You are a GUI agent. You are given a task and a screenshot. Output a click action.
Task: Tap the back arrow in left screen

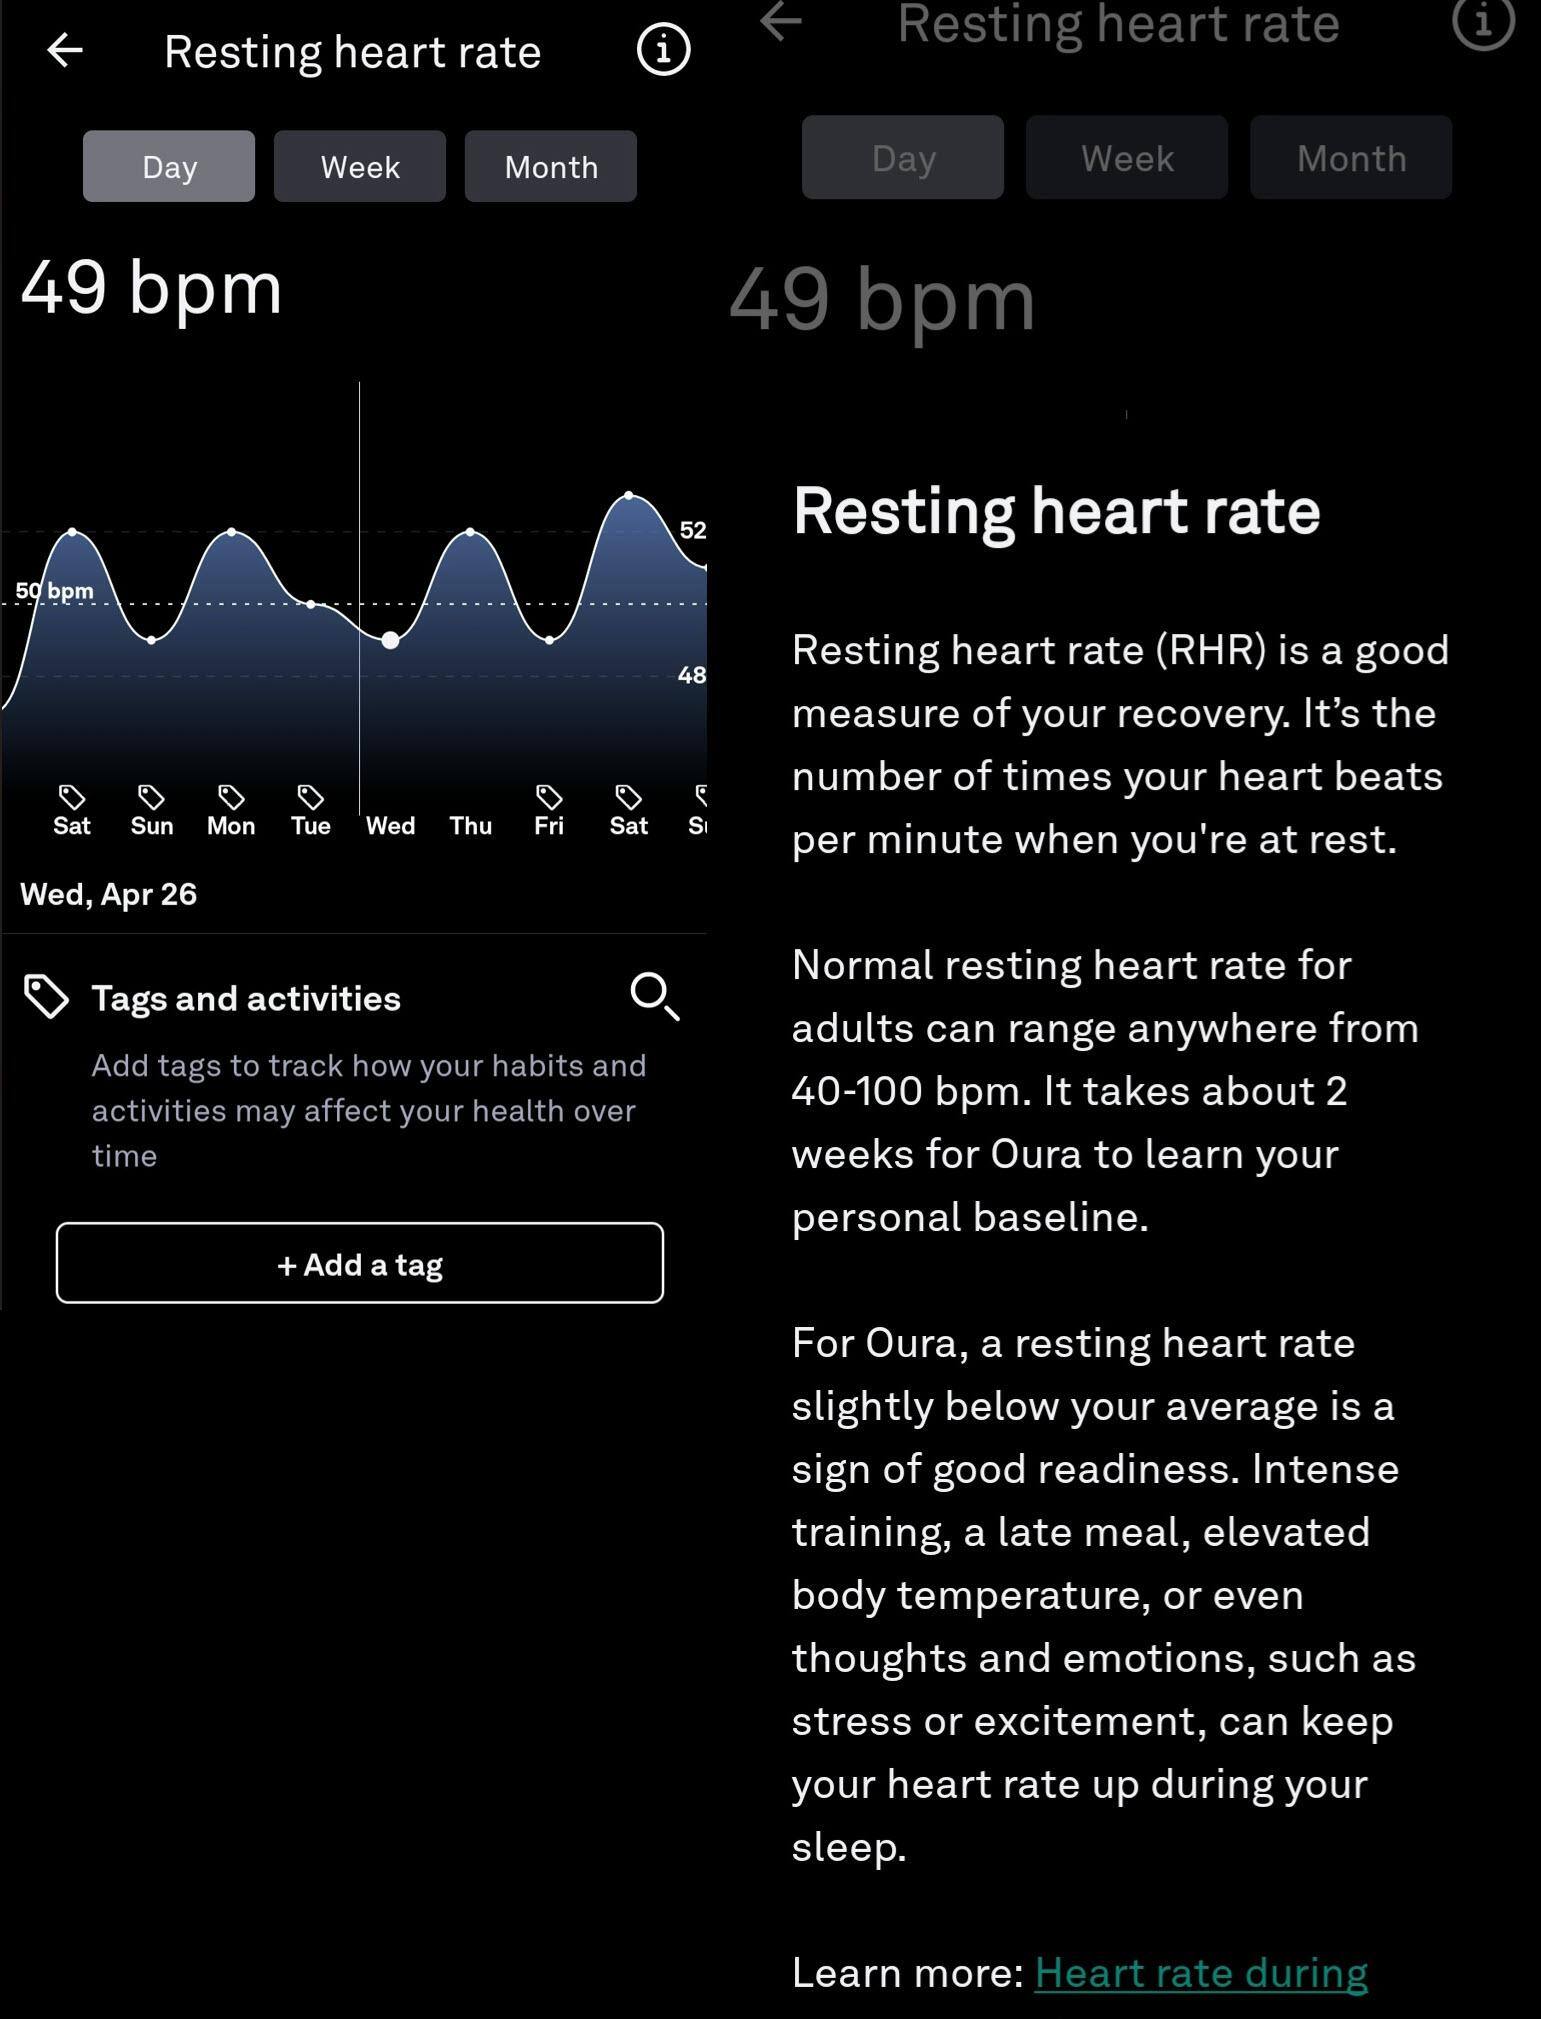65,50
